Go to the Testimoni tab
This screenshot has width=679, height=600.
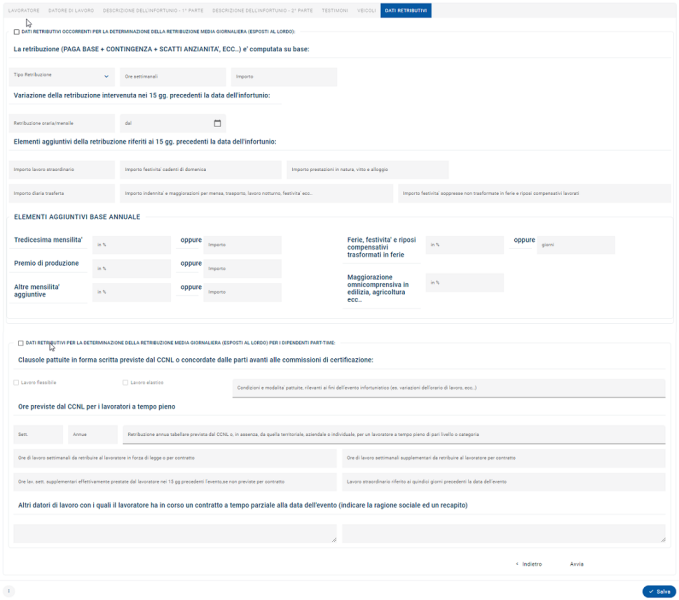point(335,10)
